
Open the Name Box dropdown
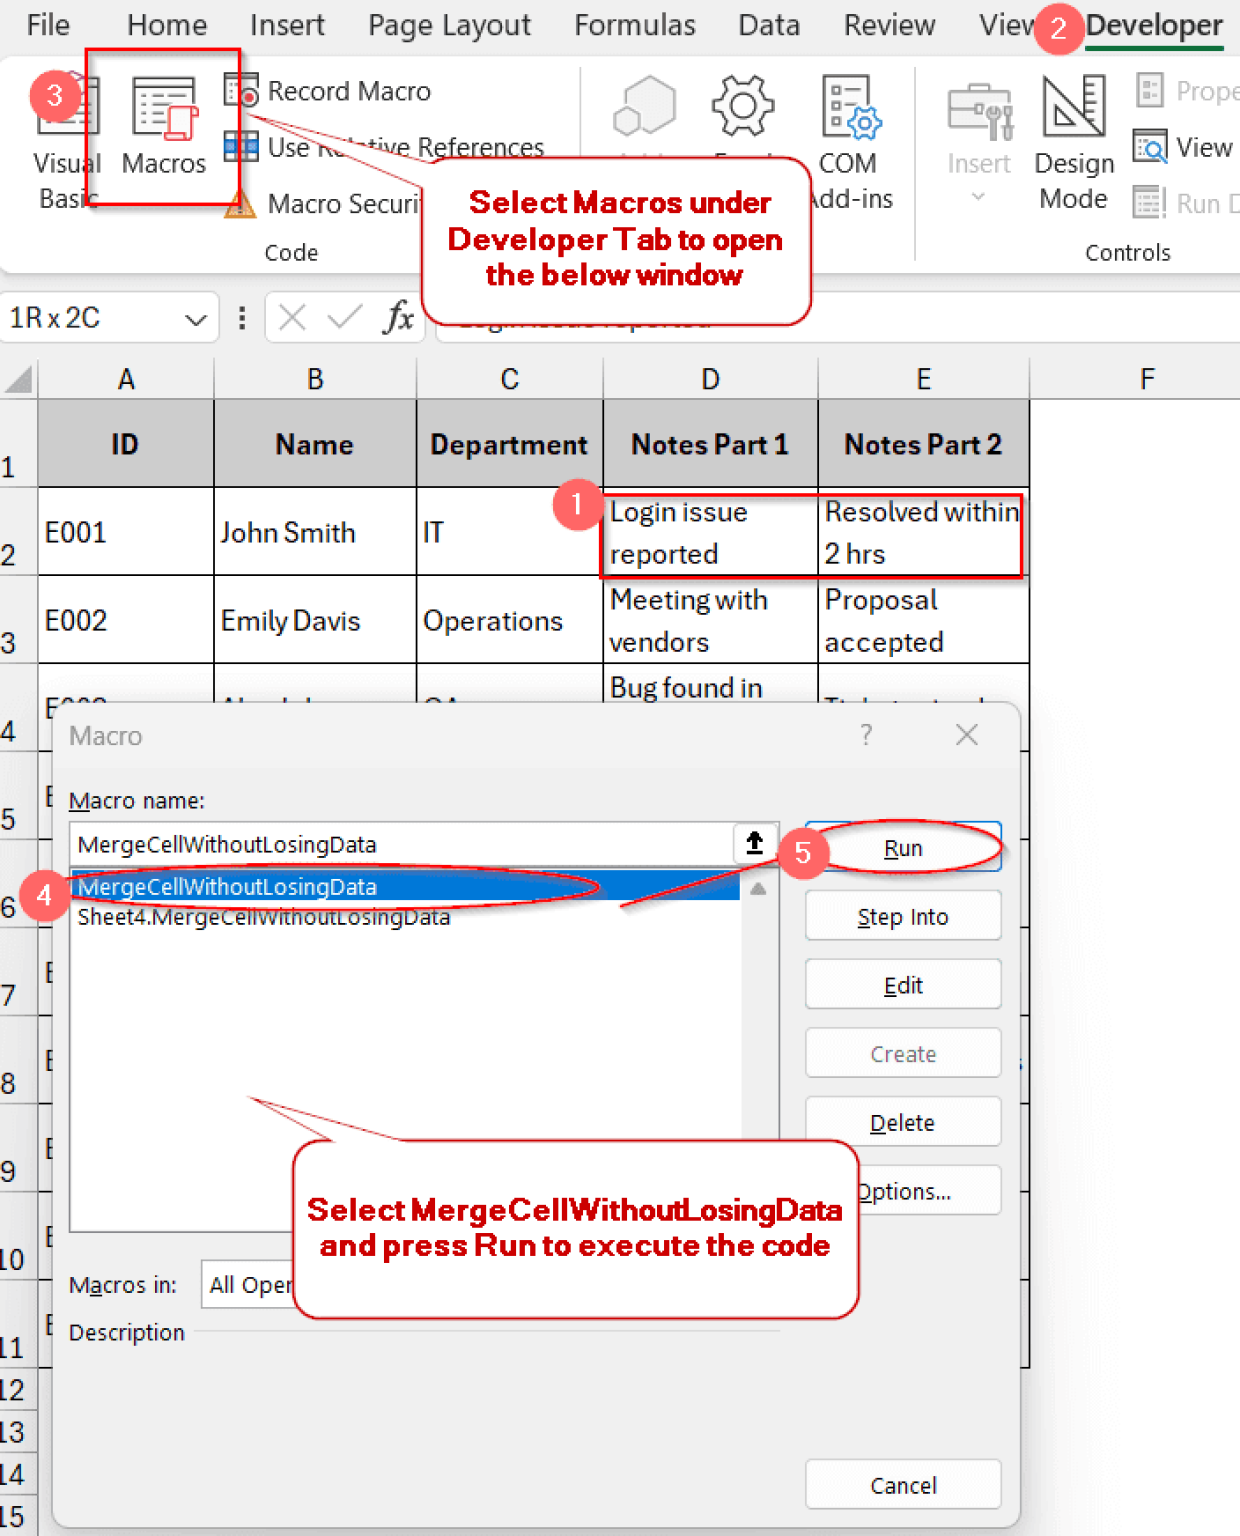coord(196,318)
